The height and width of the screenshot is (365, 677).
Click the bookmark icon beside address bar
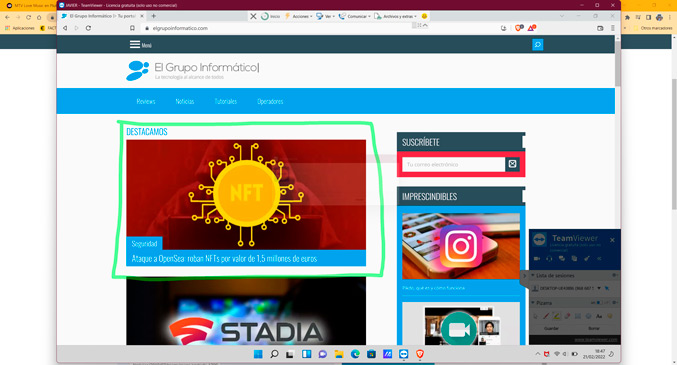[132, 28]
